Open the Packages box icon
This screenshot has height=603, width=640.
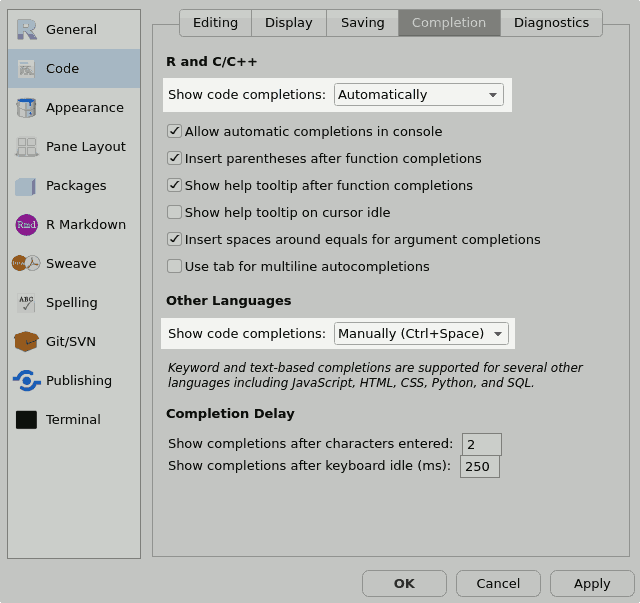coord(27,186)
